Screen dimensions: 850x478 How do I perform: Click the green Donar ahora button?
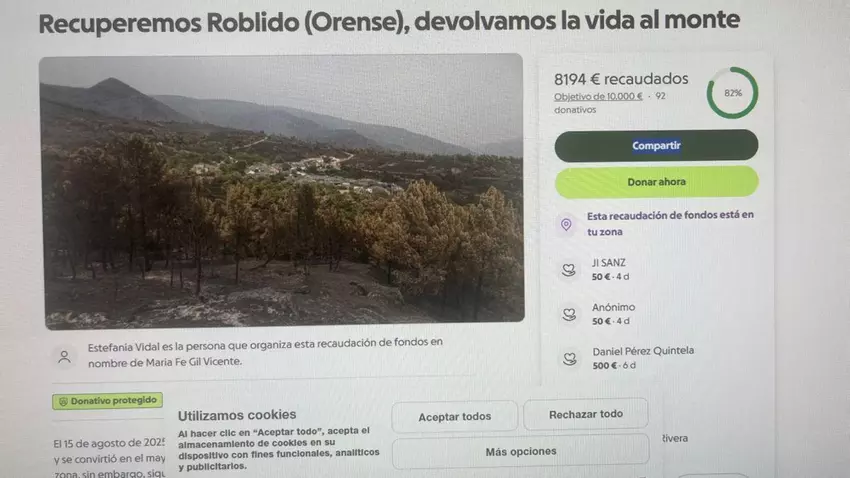click(656, 182)
